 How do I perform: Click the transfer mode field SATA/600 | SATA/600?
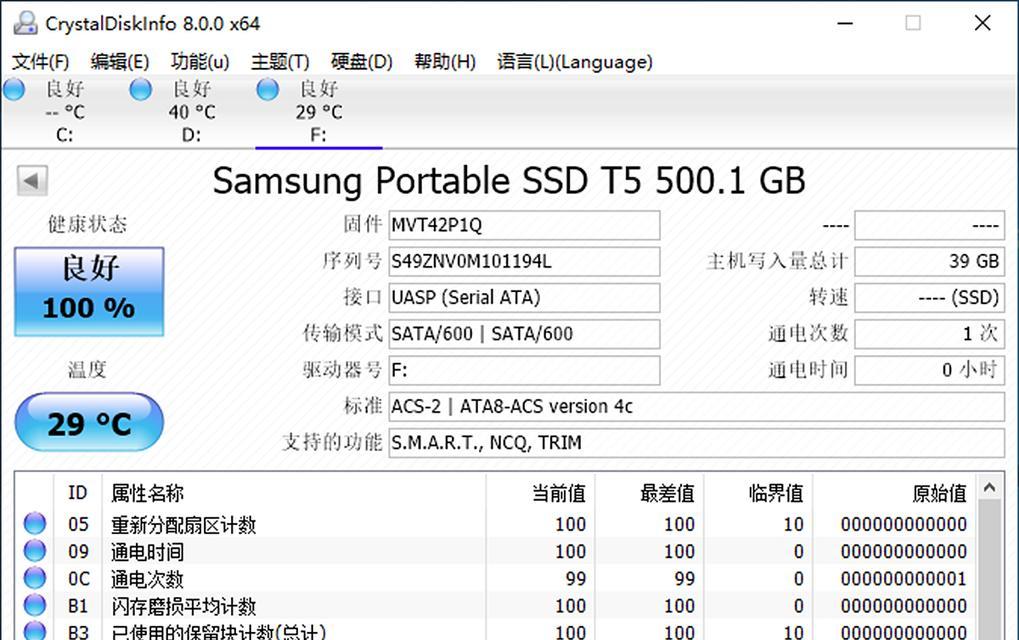click(x=524, y=334)
